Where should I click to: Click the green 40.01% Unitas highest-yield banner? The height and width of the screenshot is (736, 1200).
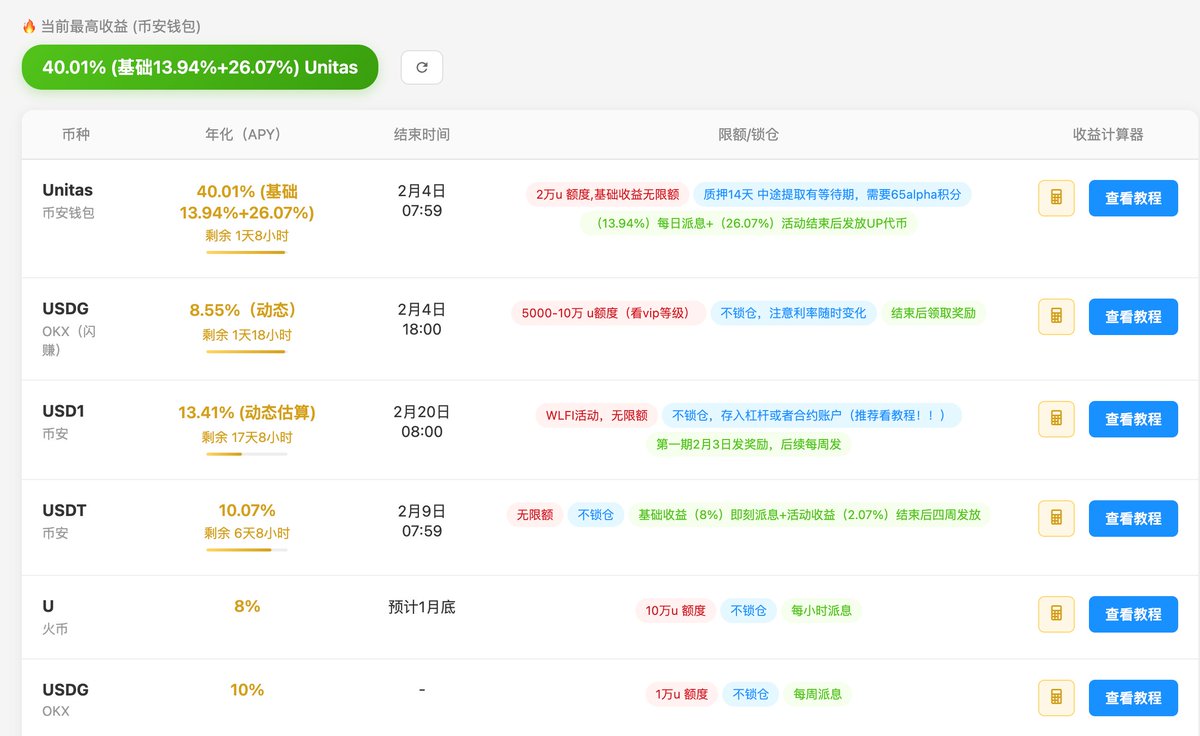[x=200, y=67]
